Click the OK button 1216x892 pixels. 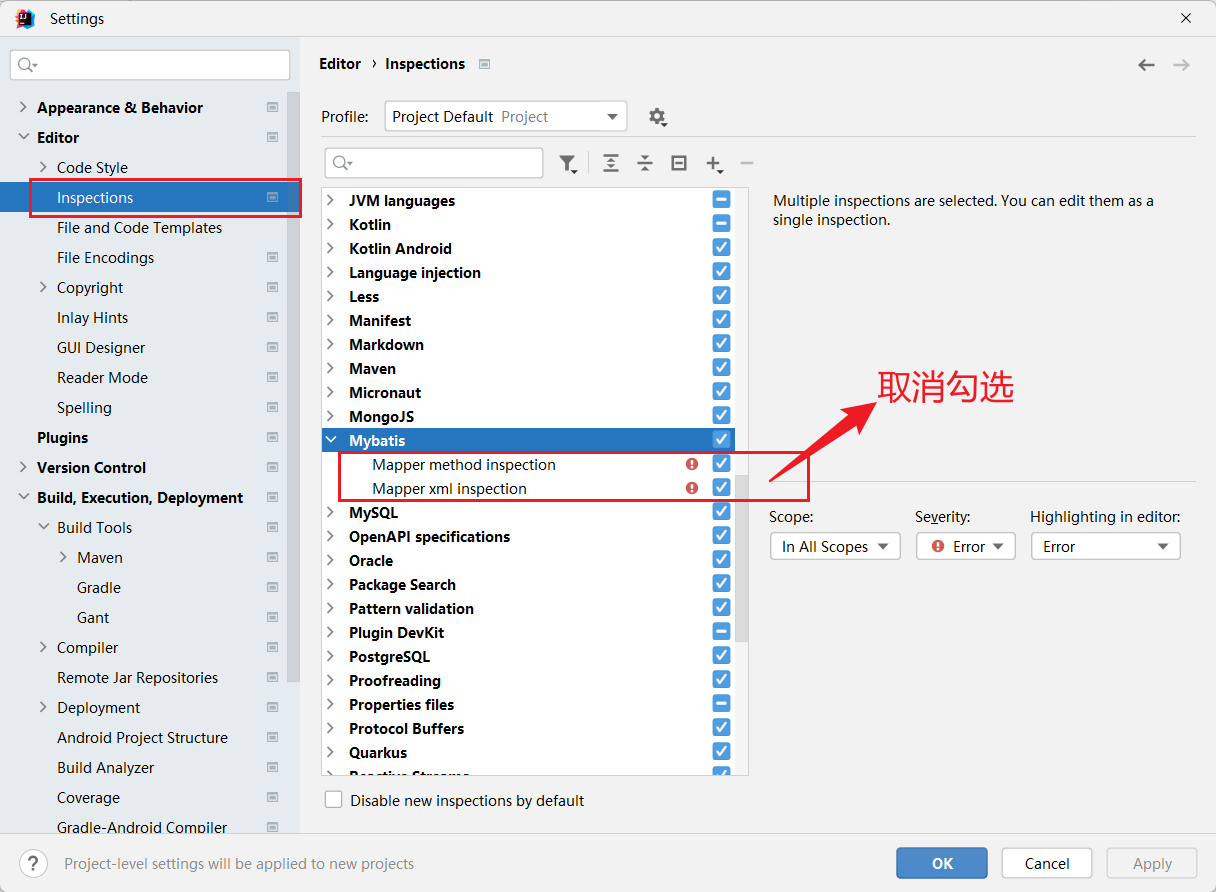coord(941,863)
